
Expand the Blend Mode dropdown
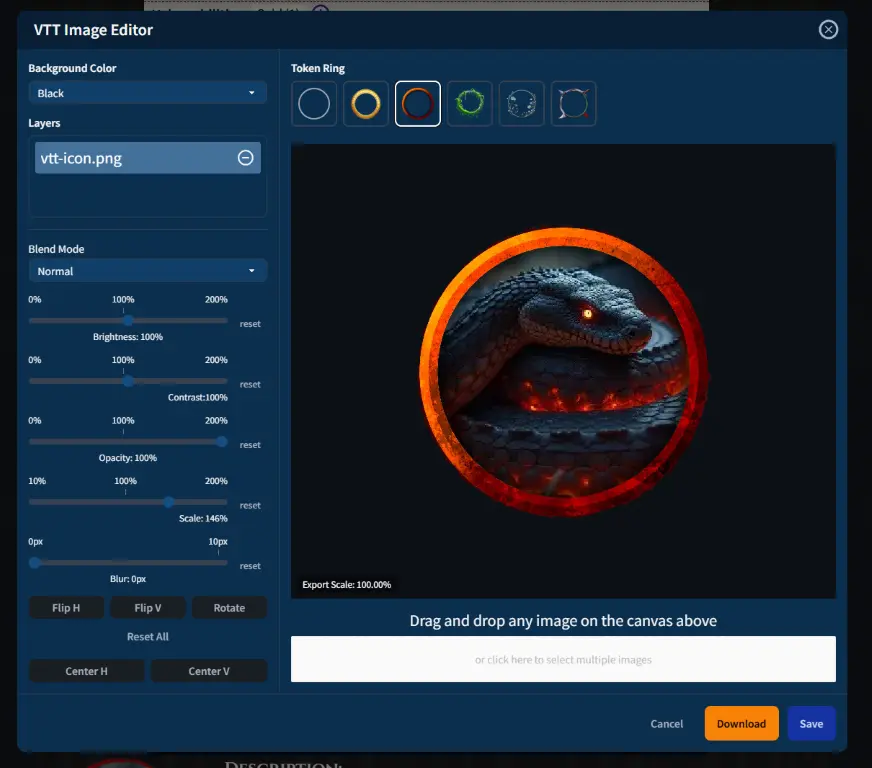click(147, 271)
